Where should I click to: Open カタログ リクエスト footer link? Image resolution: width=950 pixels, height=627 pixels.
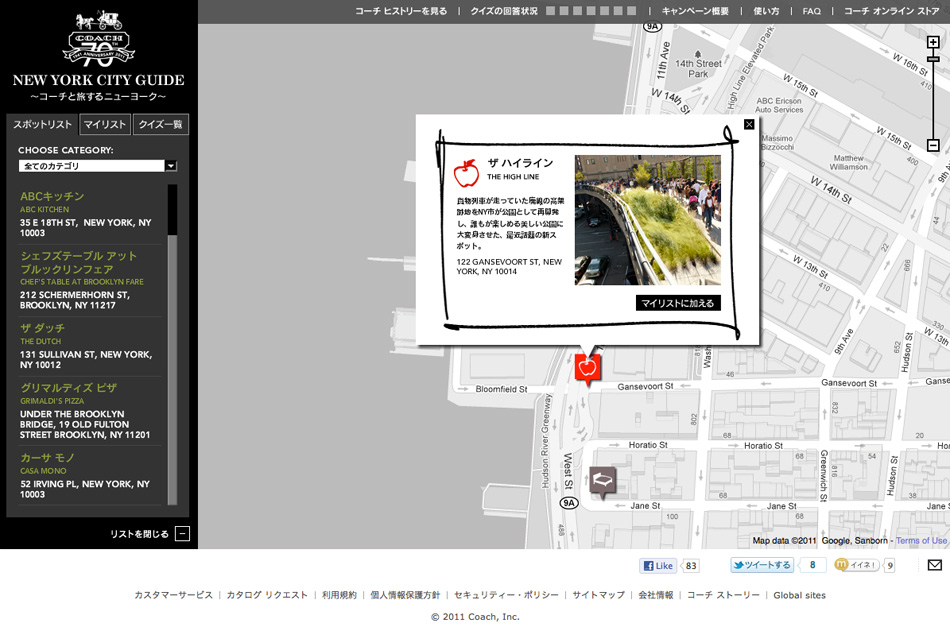(x=267, y=595)
